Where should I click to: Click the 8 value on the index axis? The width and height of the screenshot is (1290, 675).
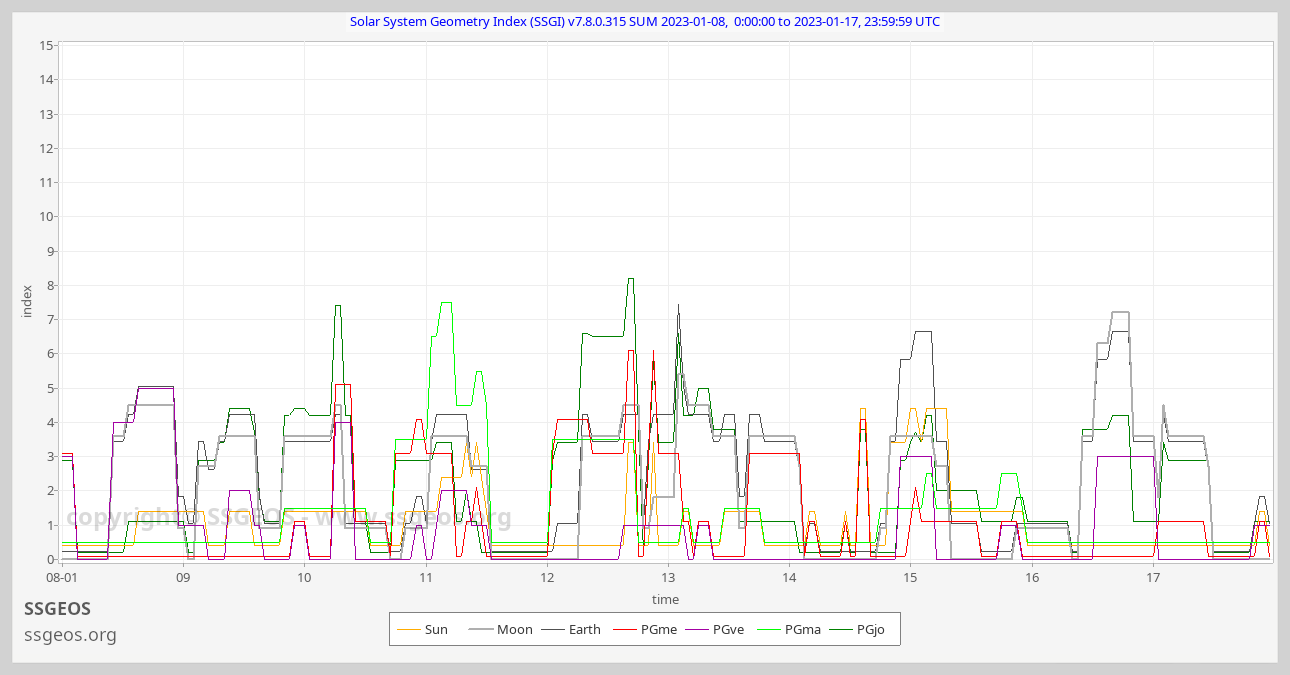click(50, 285)
